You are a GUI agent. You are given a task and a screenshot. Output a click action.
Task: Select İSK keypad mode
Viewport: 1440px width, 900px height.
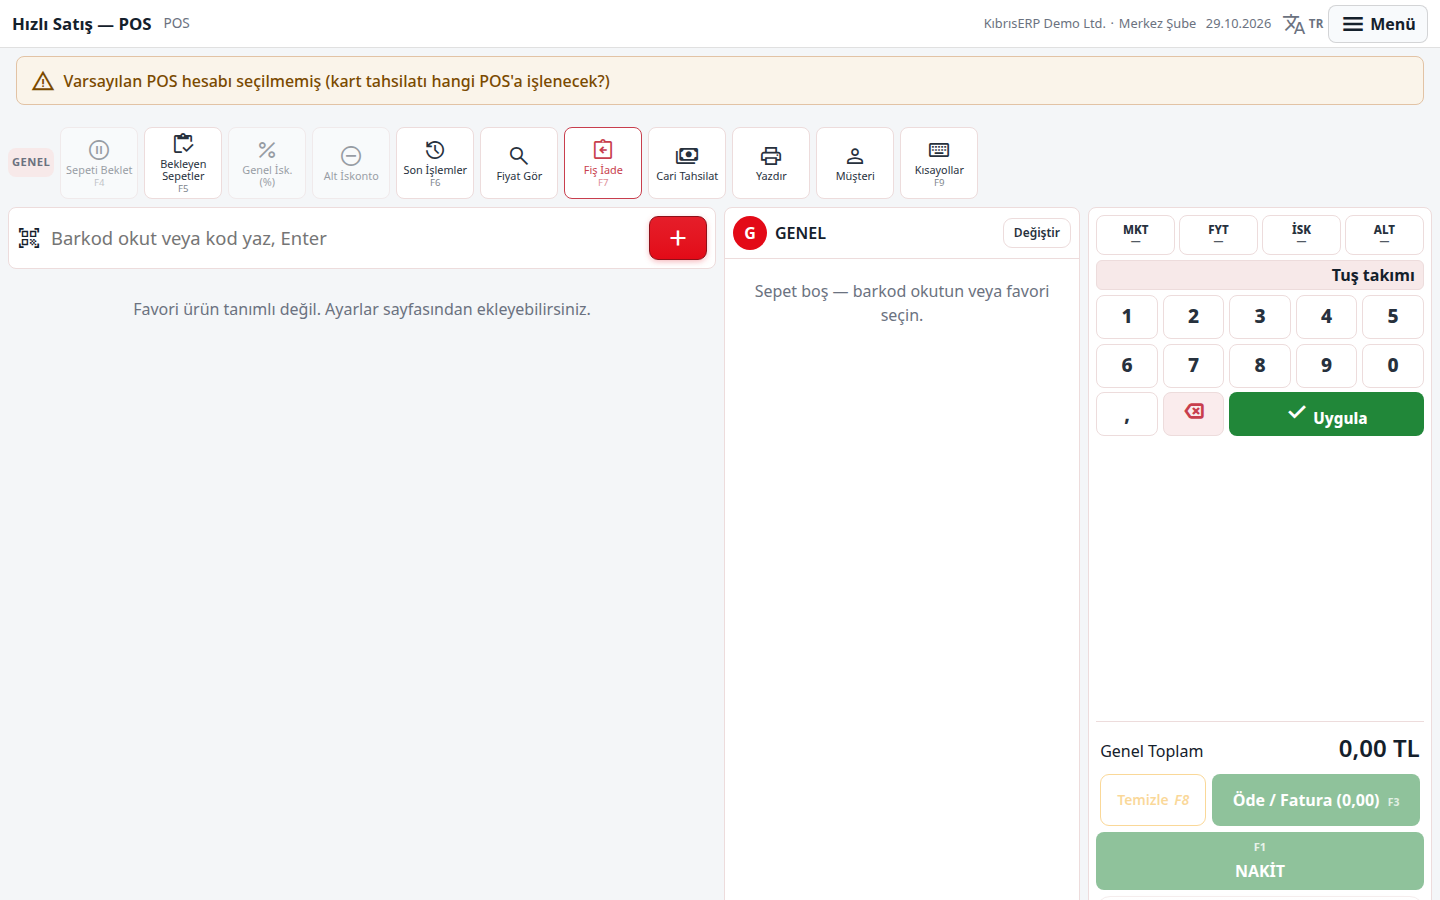coord(1301,235)
